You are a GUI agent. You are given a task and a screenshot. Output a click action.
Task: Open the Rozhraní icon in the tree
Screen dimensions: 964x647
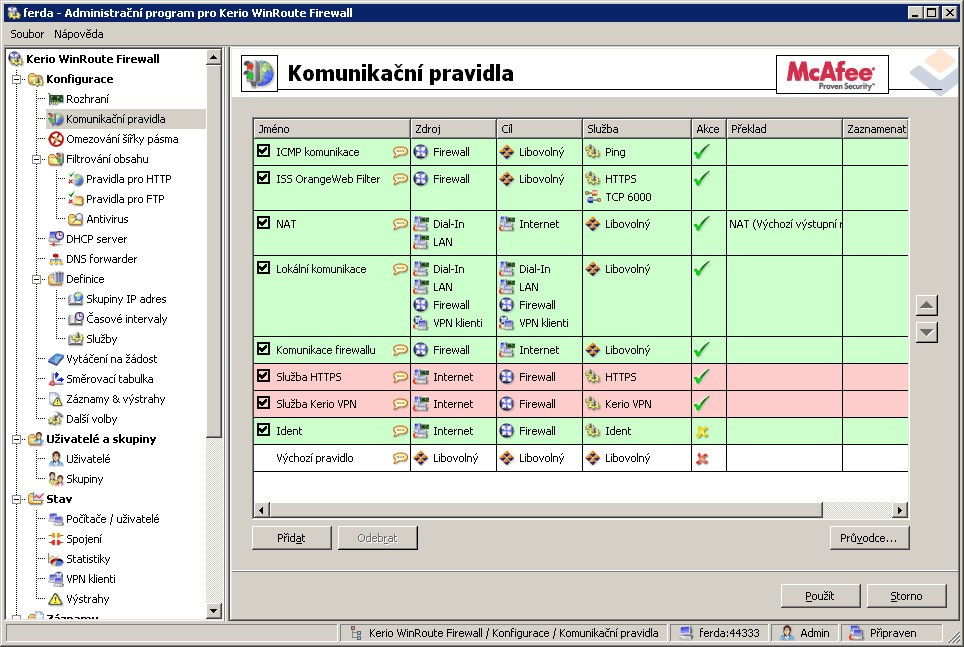56,99
